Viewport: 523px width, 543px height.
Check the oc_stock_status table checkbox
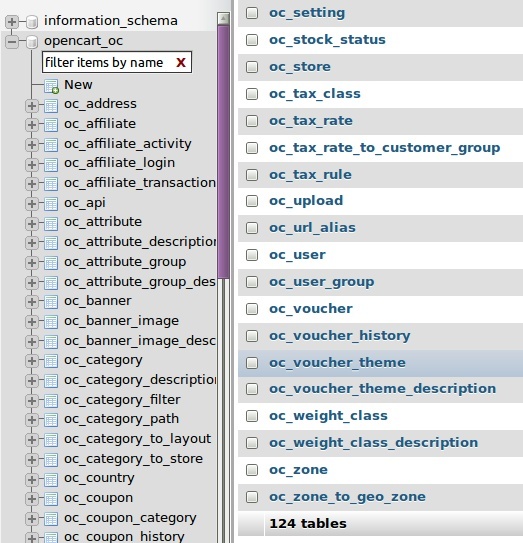coord(252,40)
